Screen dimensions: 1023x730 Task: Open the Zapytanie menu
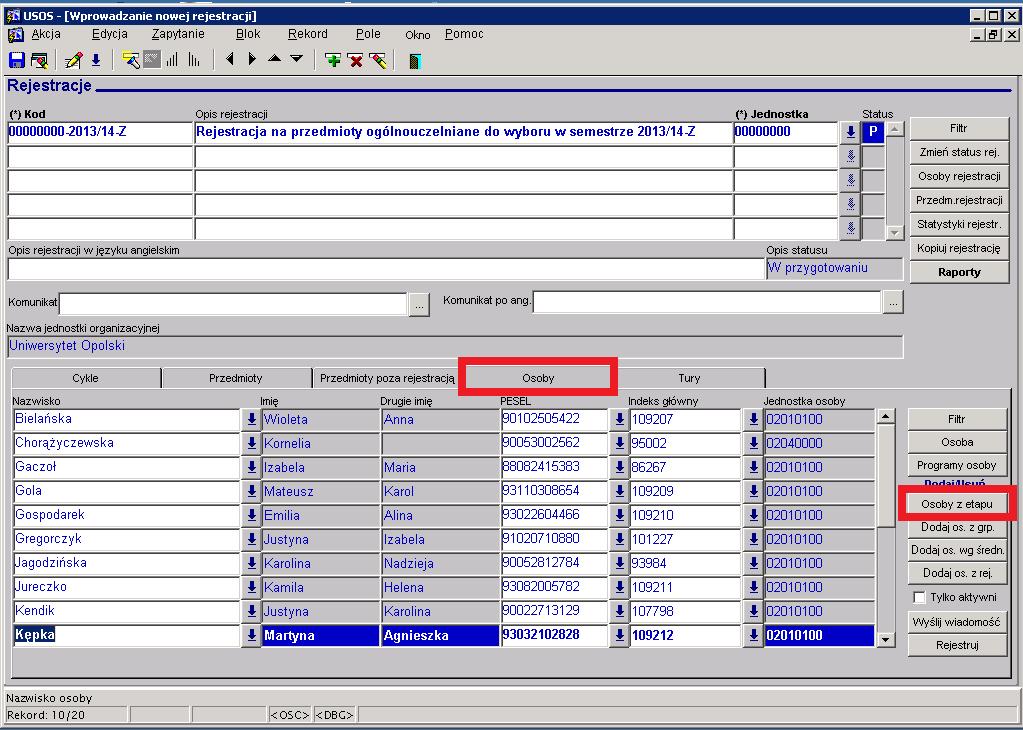click(x=178, y=34)
